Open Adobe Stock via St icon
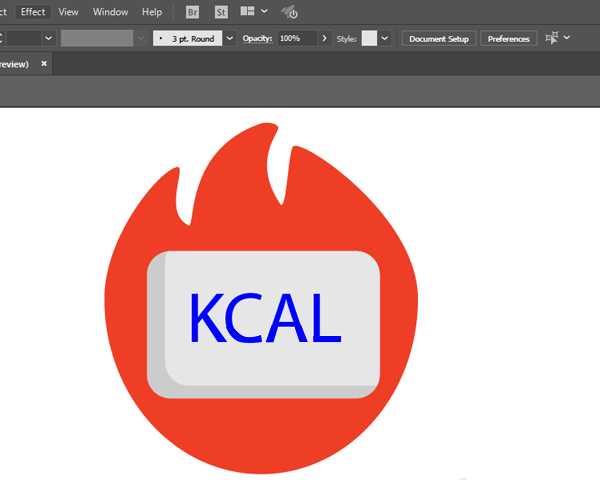600x480 pixels. (221, 12)
